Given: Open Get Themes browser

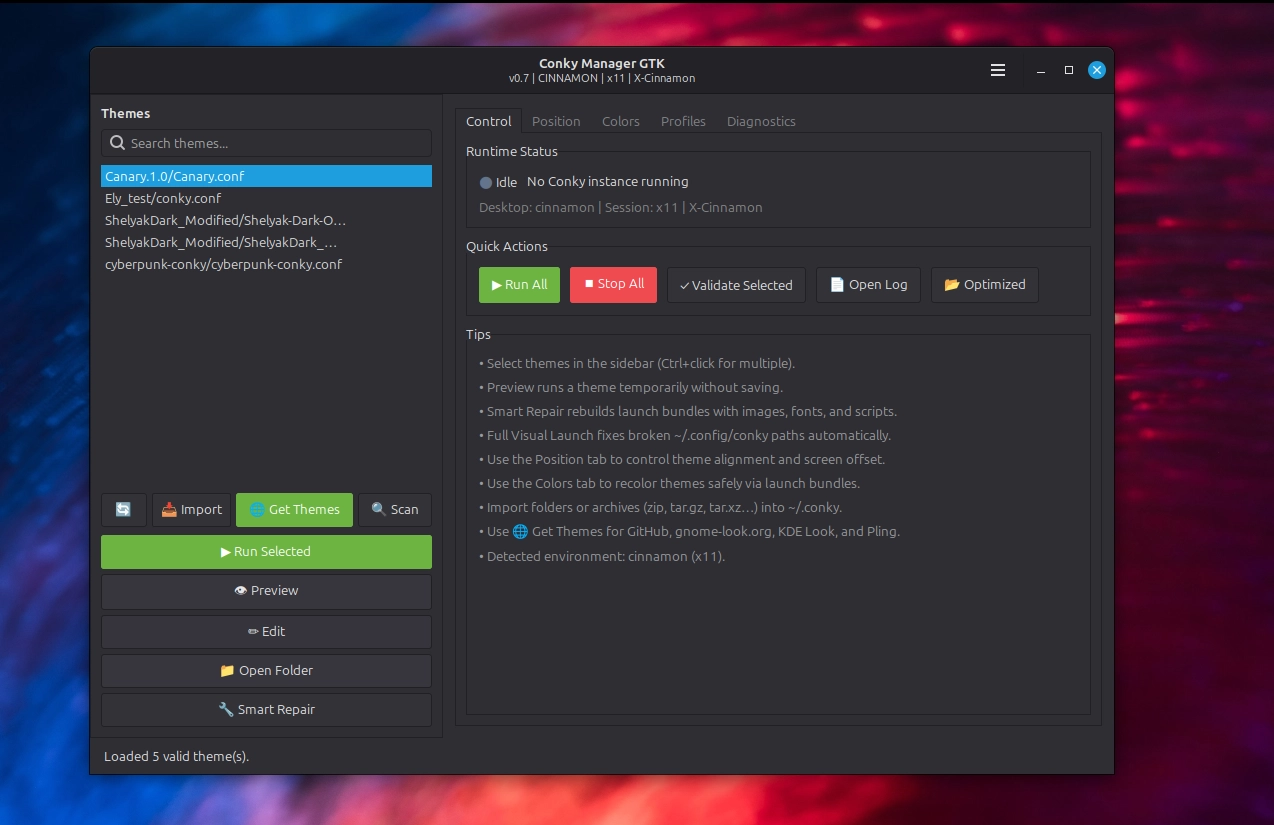Looking at the screenshot, I should tap(294, 510).
